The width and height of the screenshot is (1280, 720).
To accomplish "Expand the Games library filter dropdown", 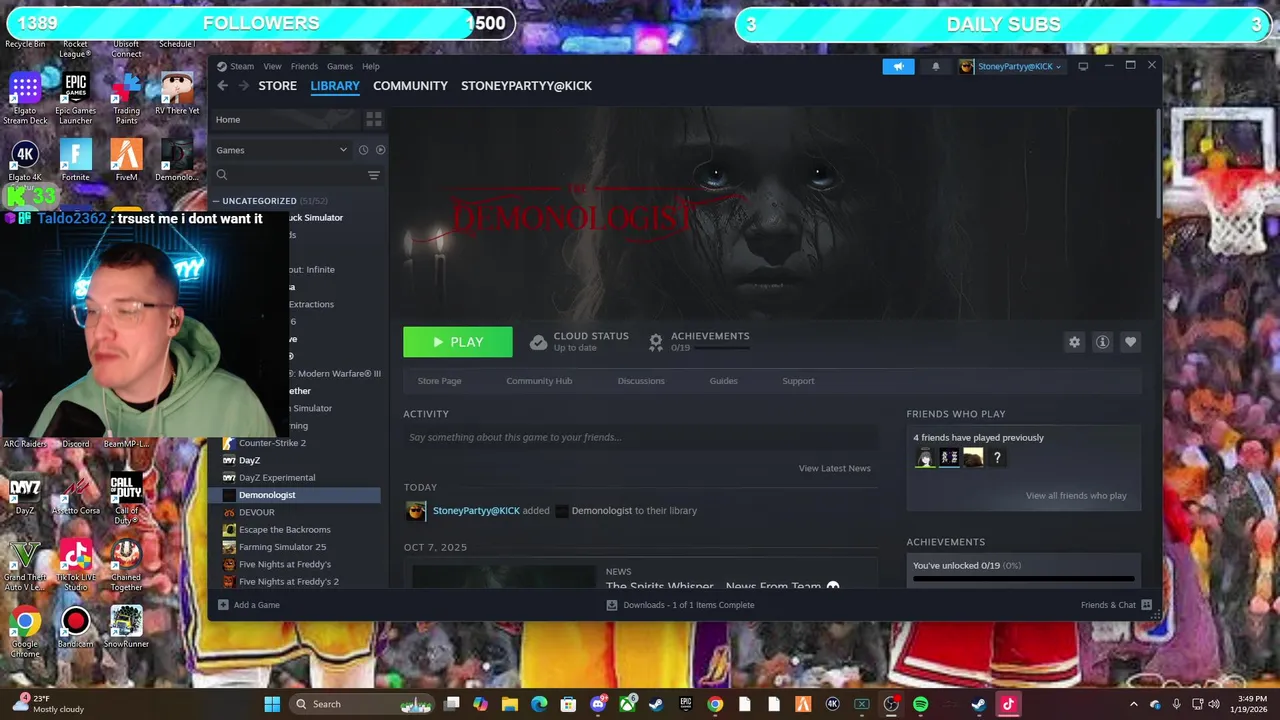I will pos(281,150).
